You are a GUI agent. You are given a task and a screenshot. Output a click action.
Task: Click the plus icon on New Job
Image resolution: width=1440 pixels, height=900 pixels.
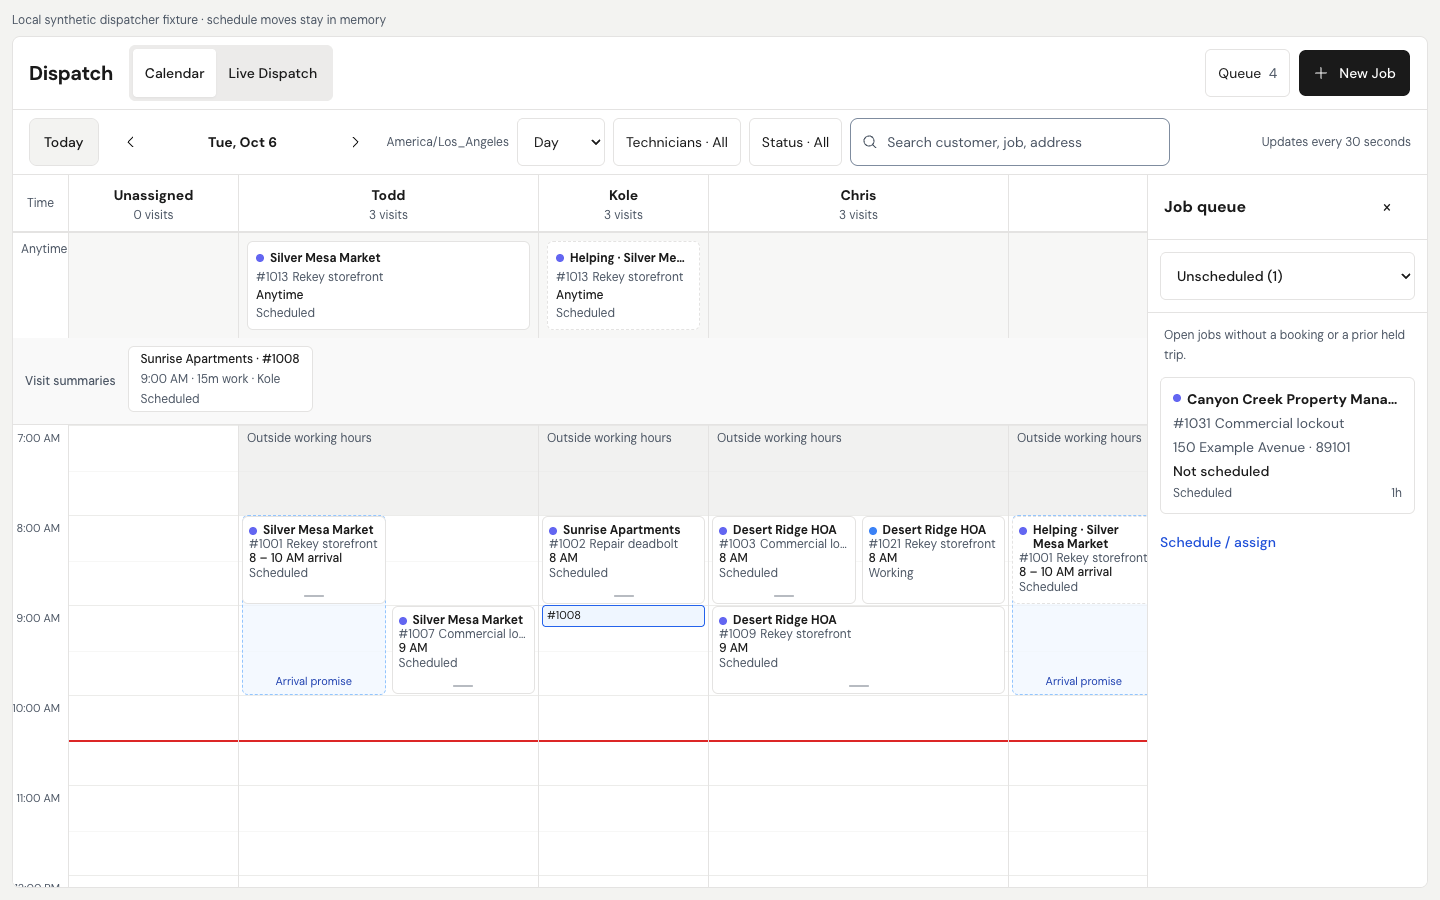(1321, 73)
